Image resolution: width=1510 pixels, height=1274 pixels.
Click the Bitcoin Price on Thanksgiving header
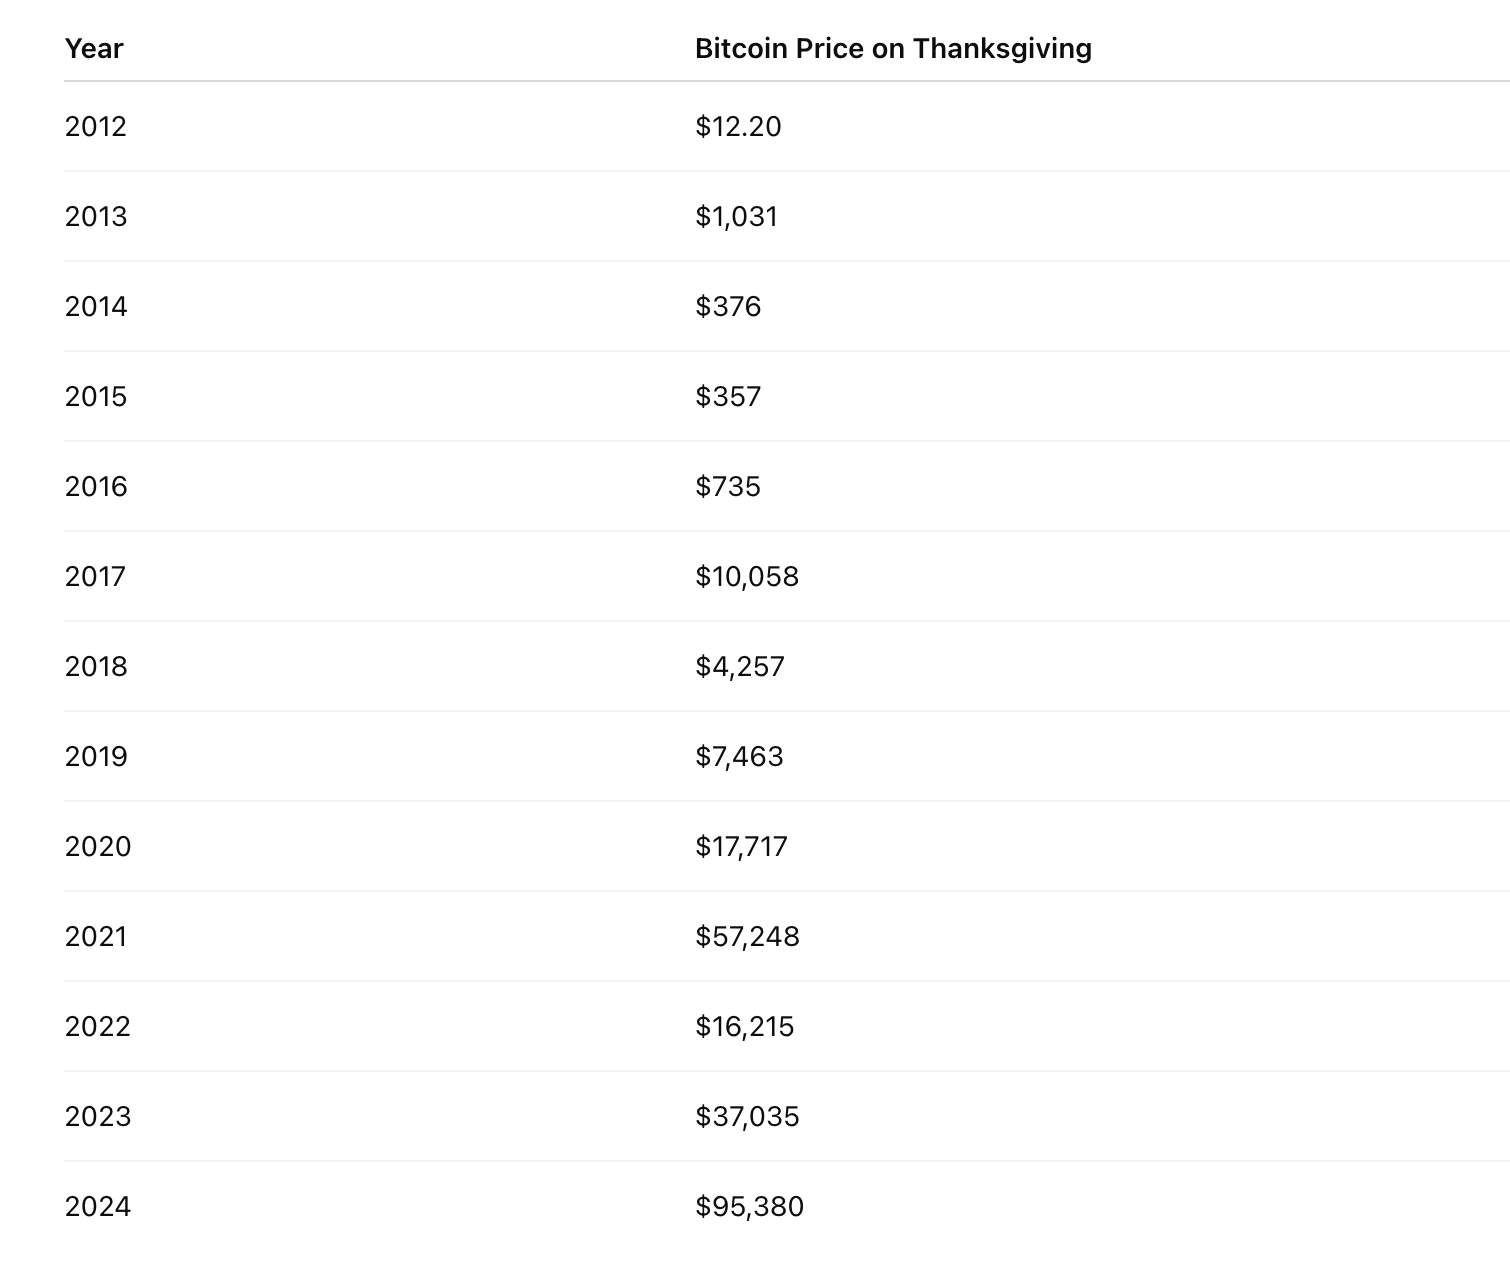pyautogui.click(x=893, y=48)
